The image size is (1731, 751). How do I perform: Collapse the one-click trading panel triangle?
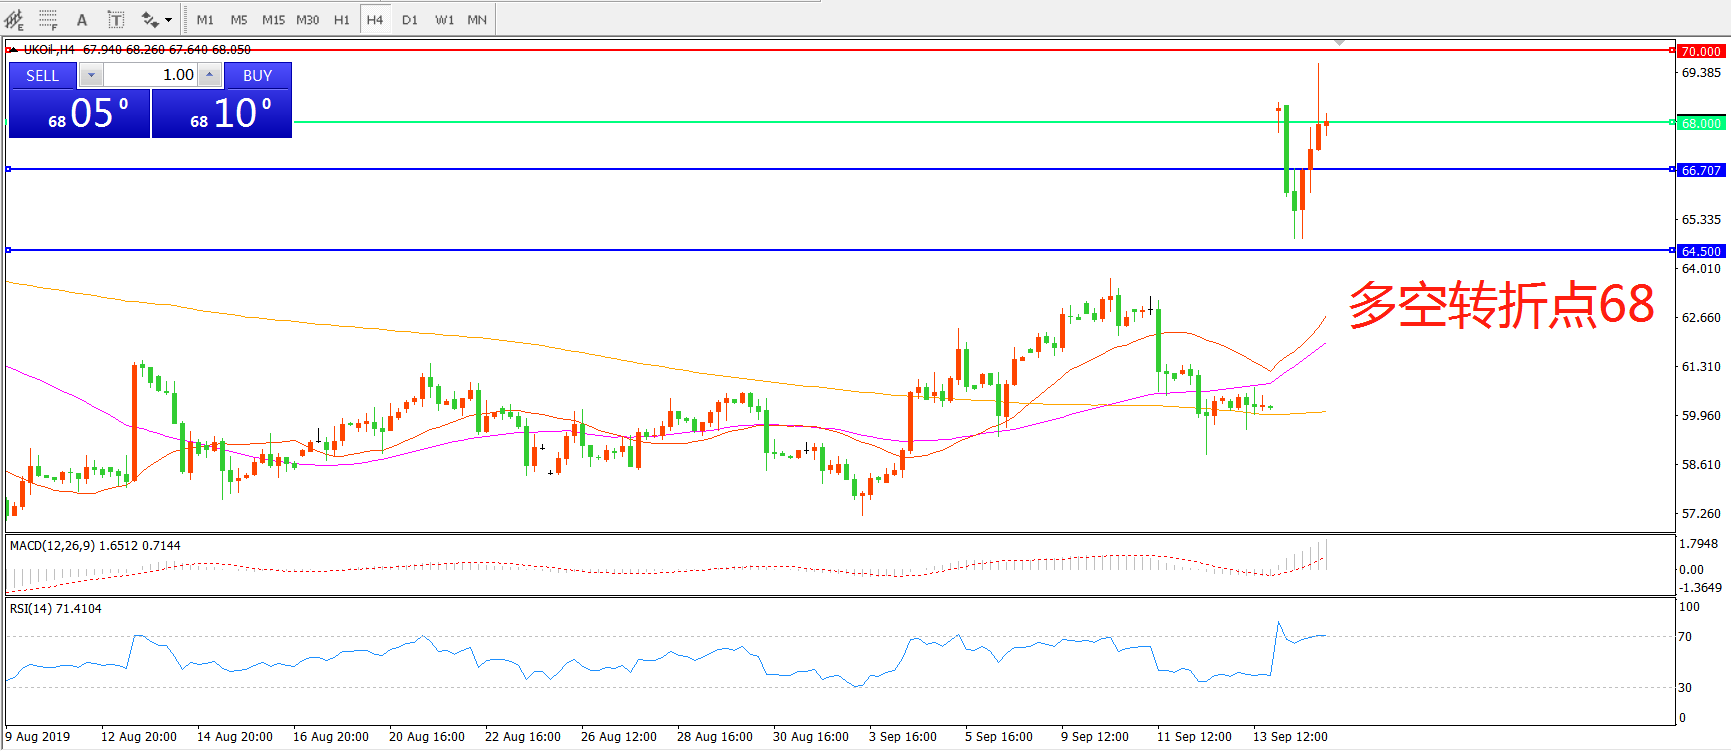click(x=13, y=49)
